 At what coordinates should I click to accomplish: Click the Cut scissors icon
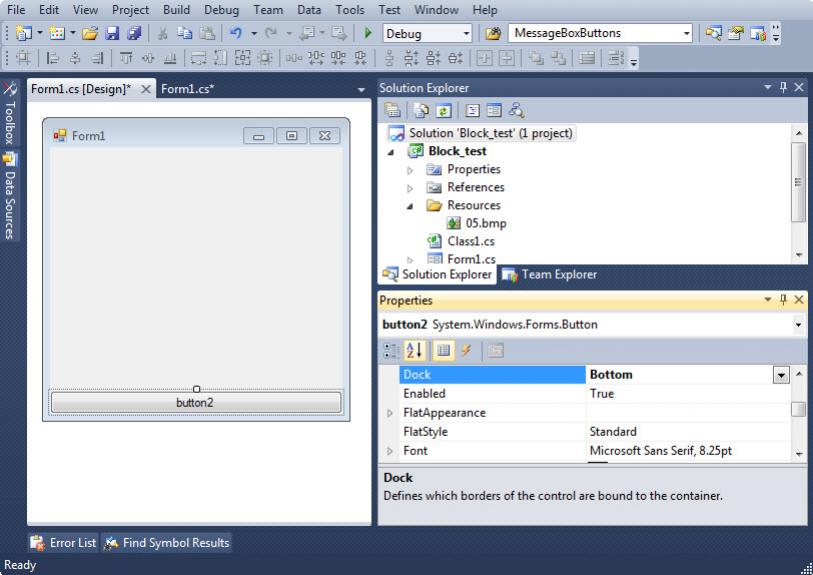pyautogui.click(x=162, y=34)
